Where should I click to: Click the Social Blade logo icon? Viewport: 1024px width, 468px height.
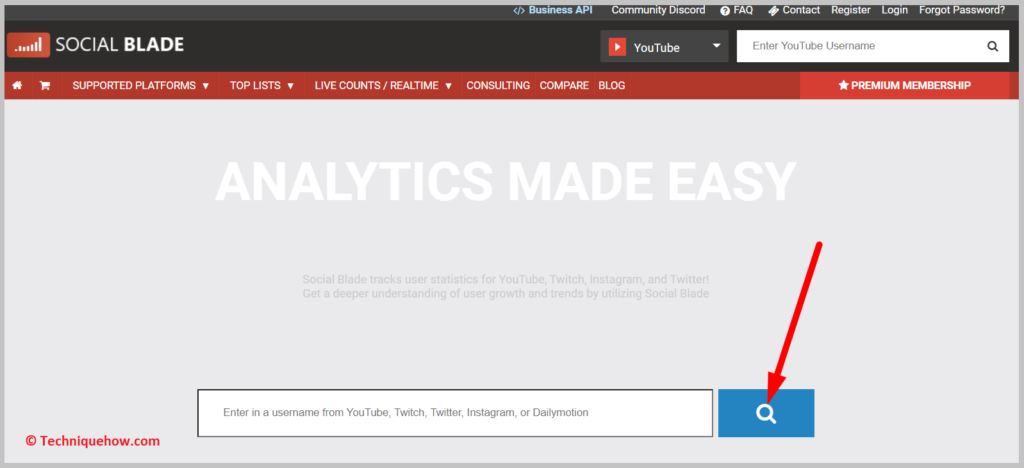(29, 45)
